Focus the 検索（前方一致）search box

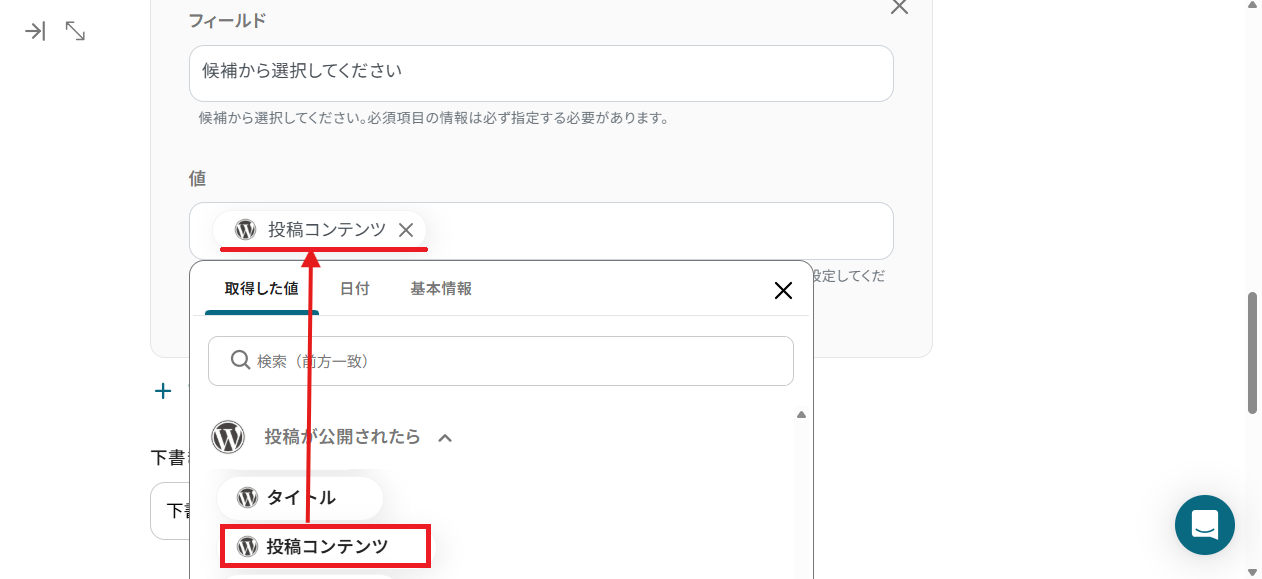click(x=501, y=361)
